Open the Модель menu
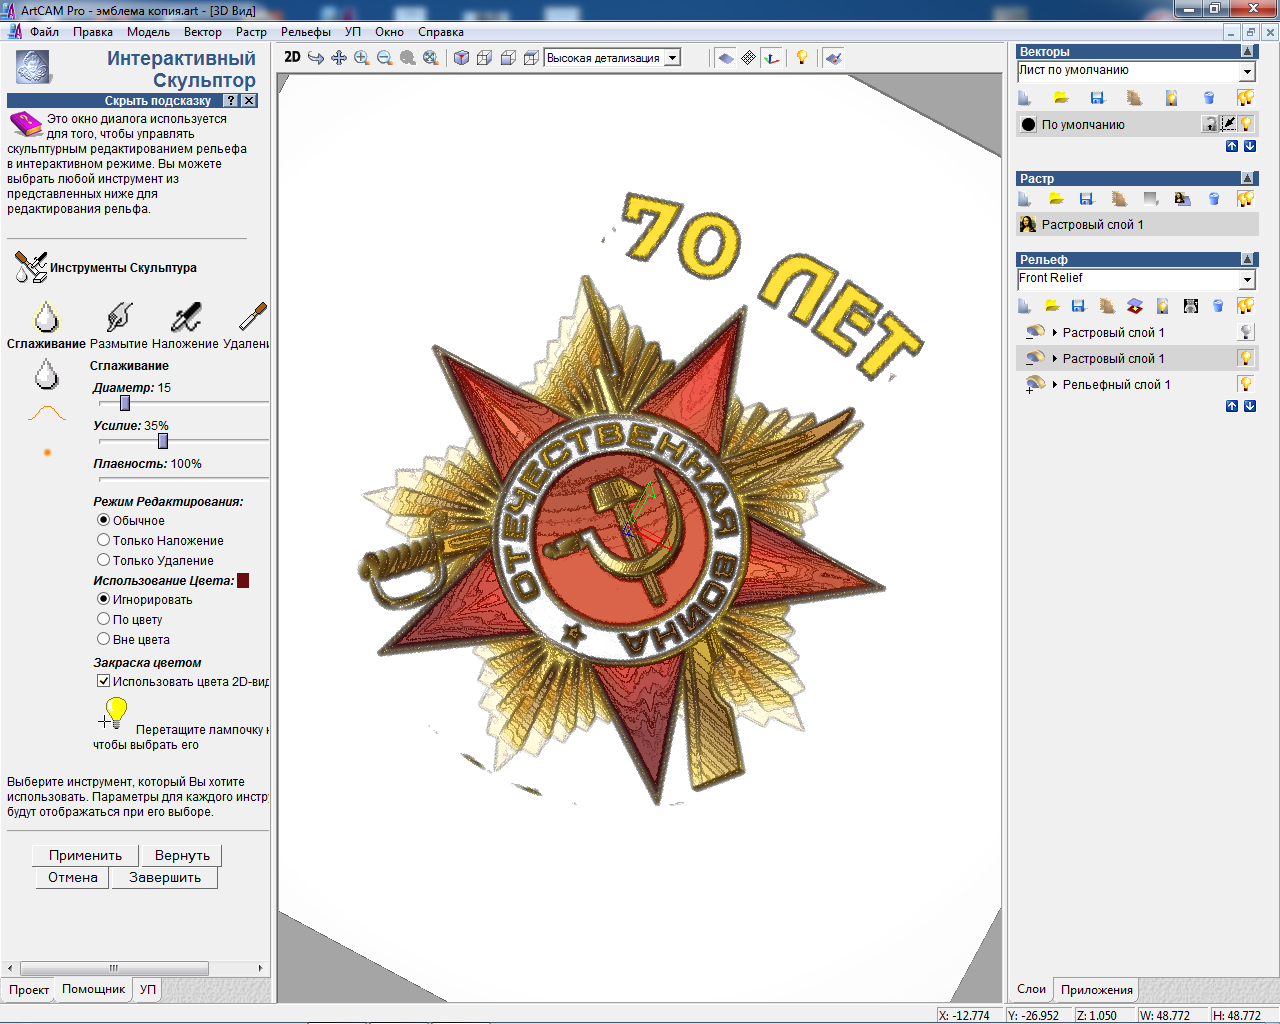This screenshot has height=1024, width=1280. click(x=148, y=32)
